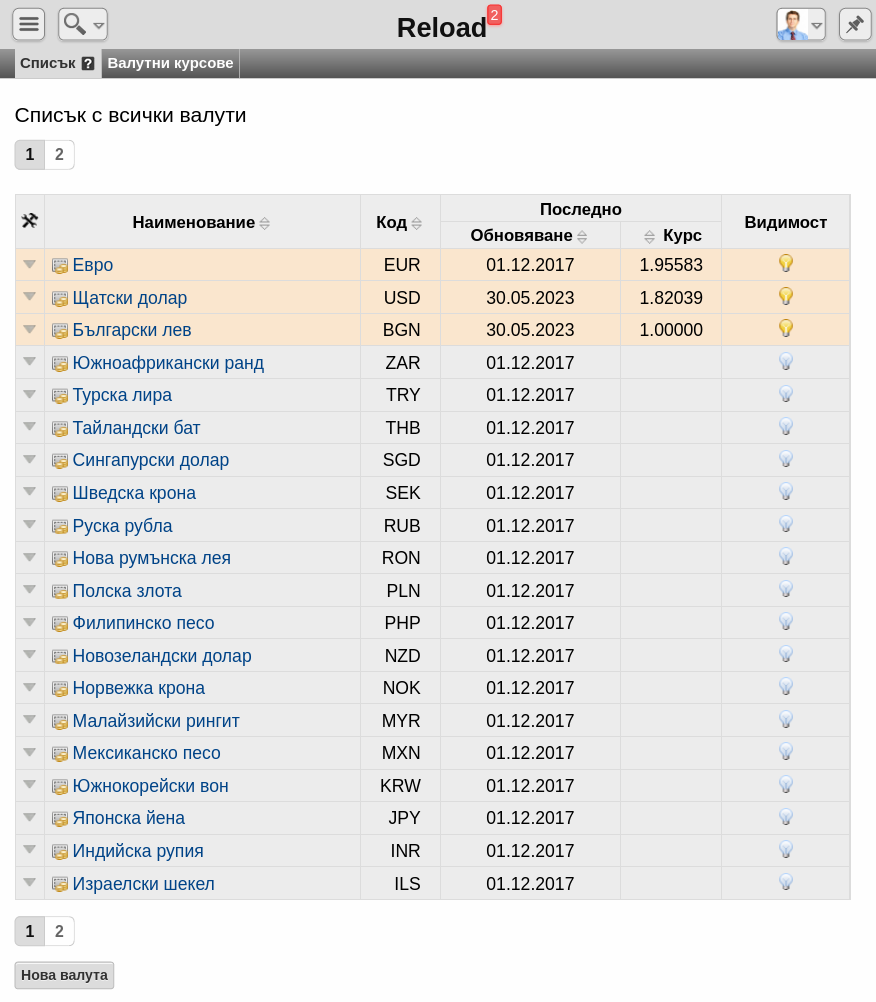Viewport: 876px width, 1002px height.
Task: Go to page 2 in the top pager
Action: [x=59, y=155]
